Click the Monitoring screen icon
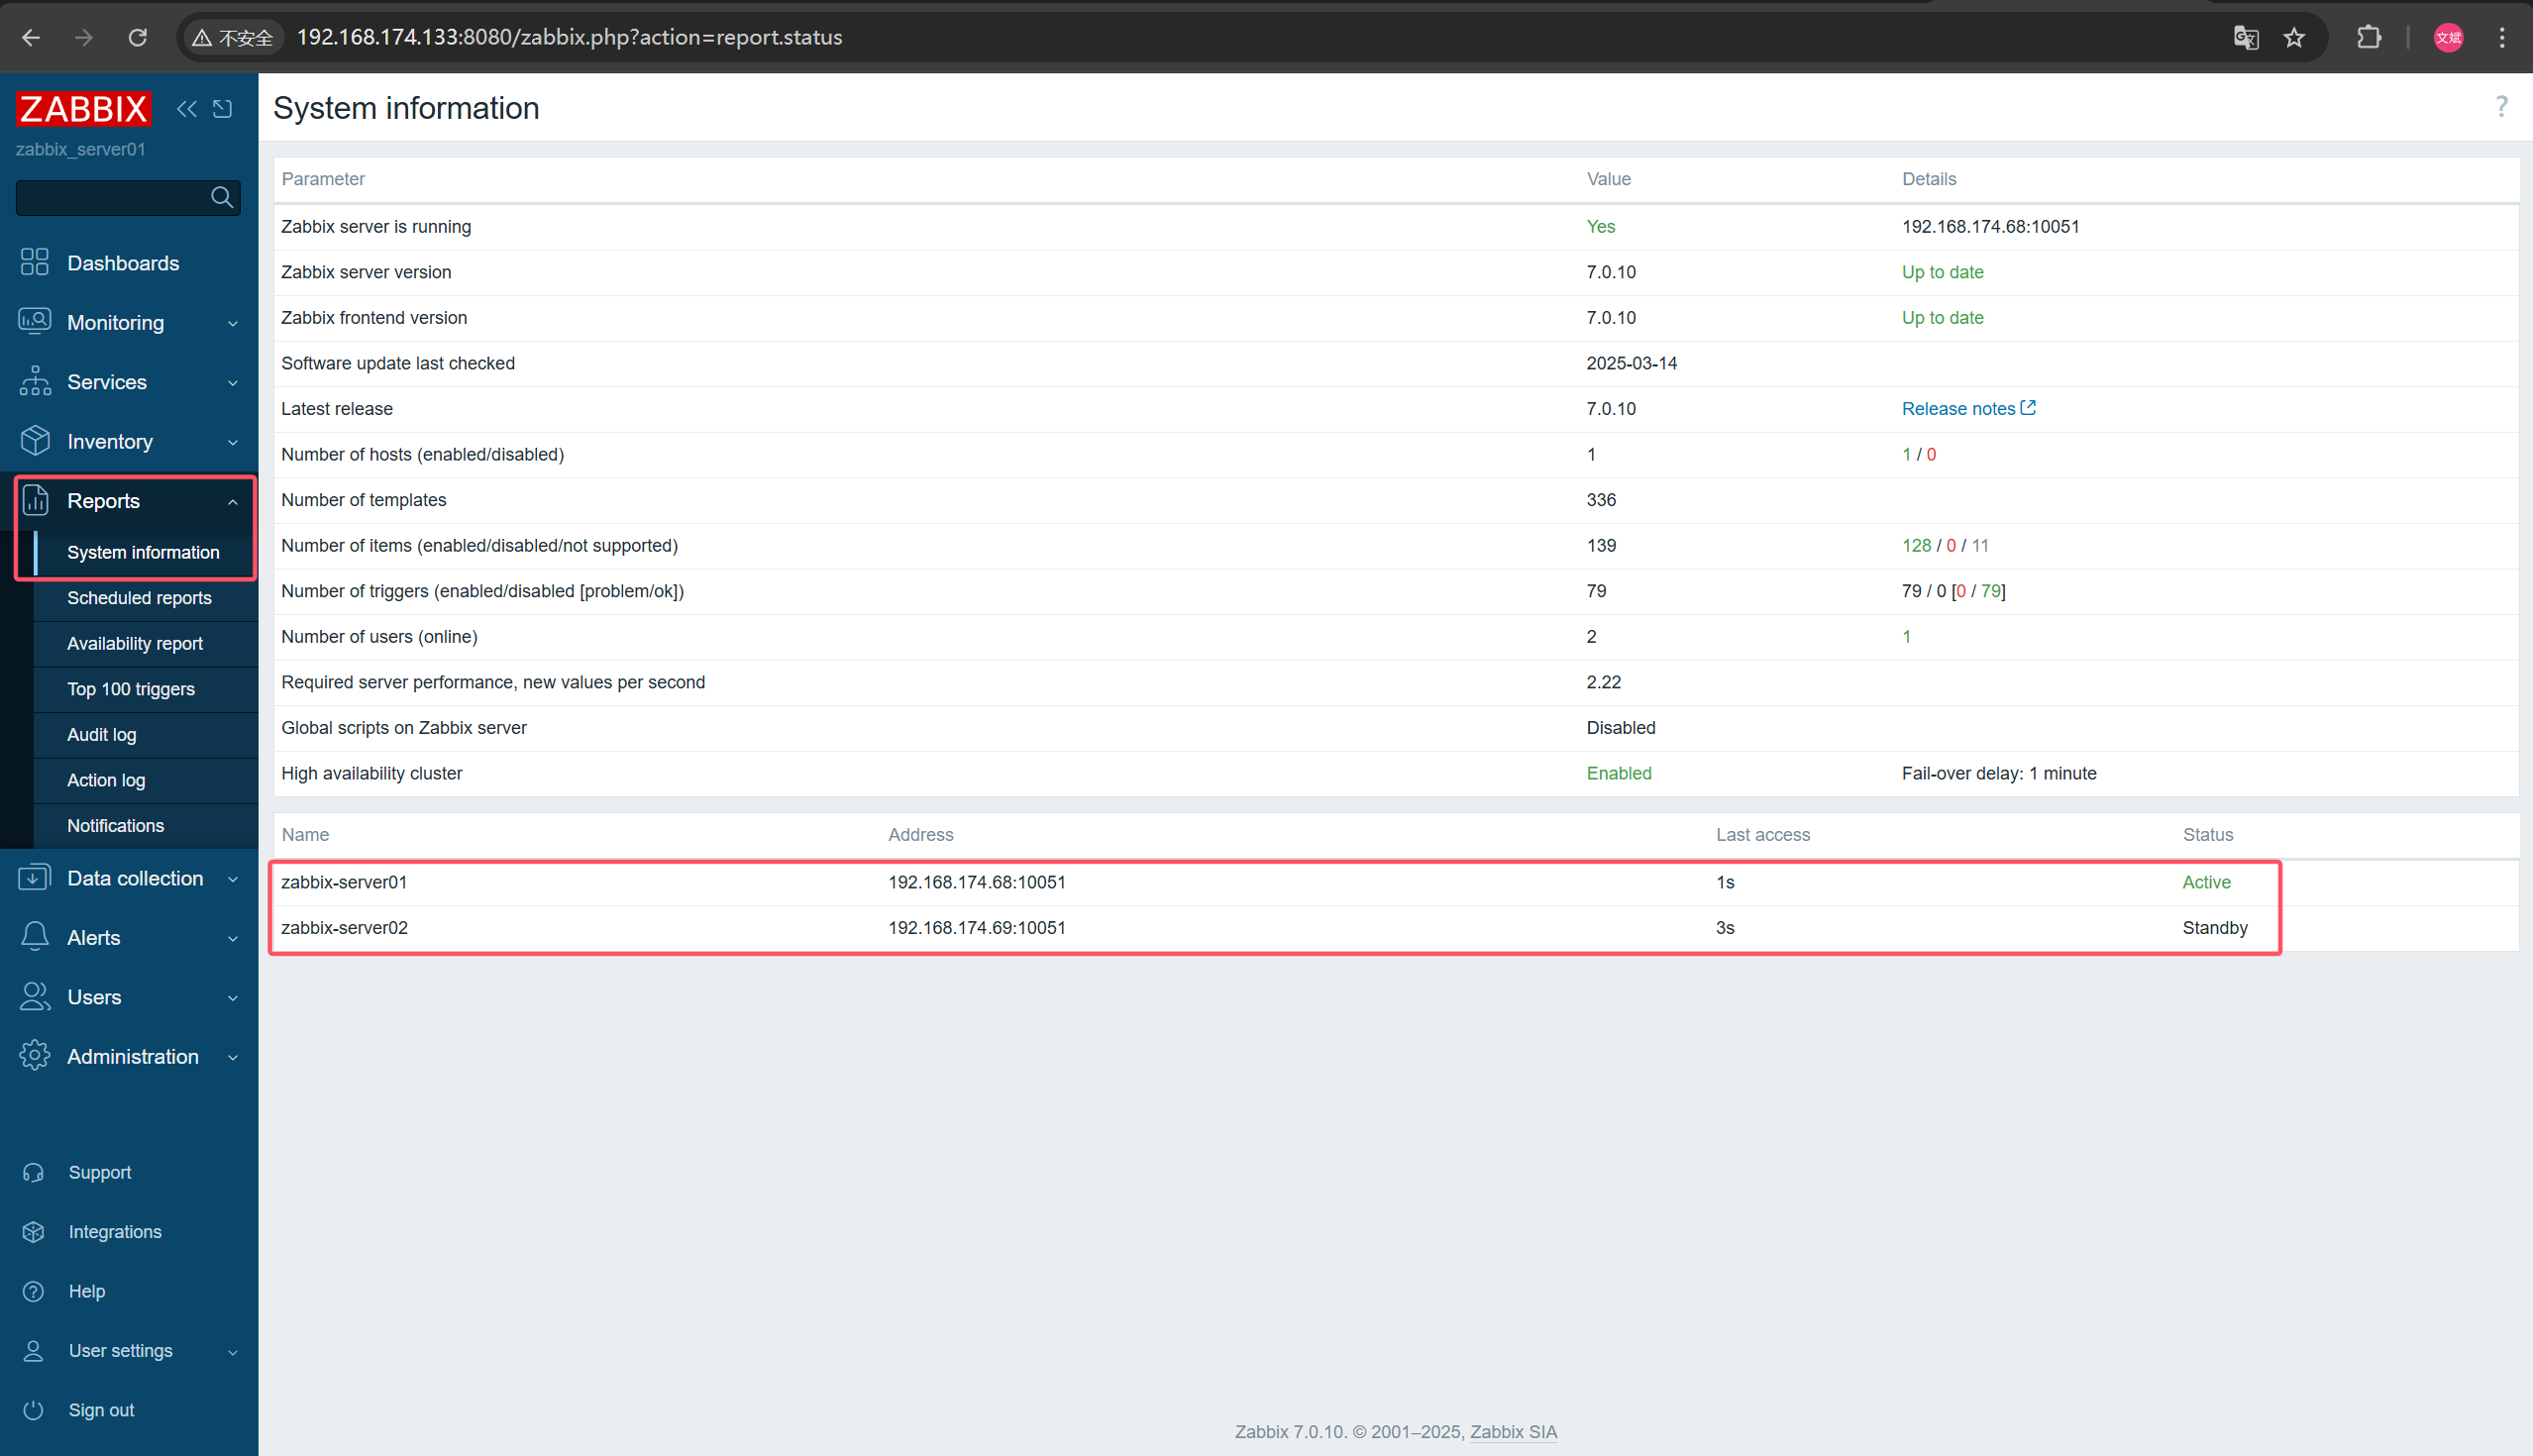Image resolution: width=2533 pixels, height=1456 pixels. pos(34,321)
